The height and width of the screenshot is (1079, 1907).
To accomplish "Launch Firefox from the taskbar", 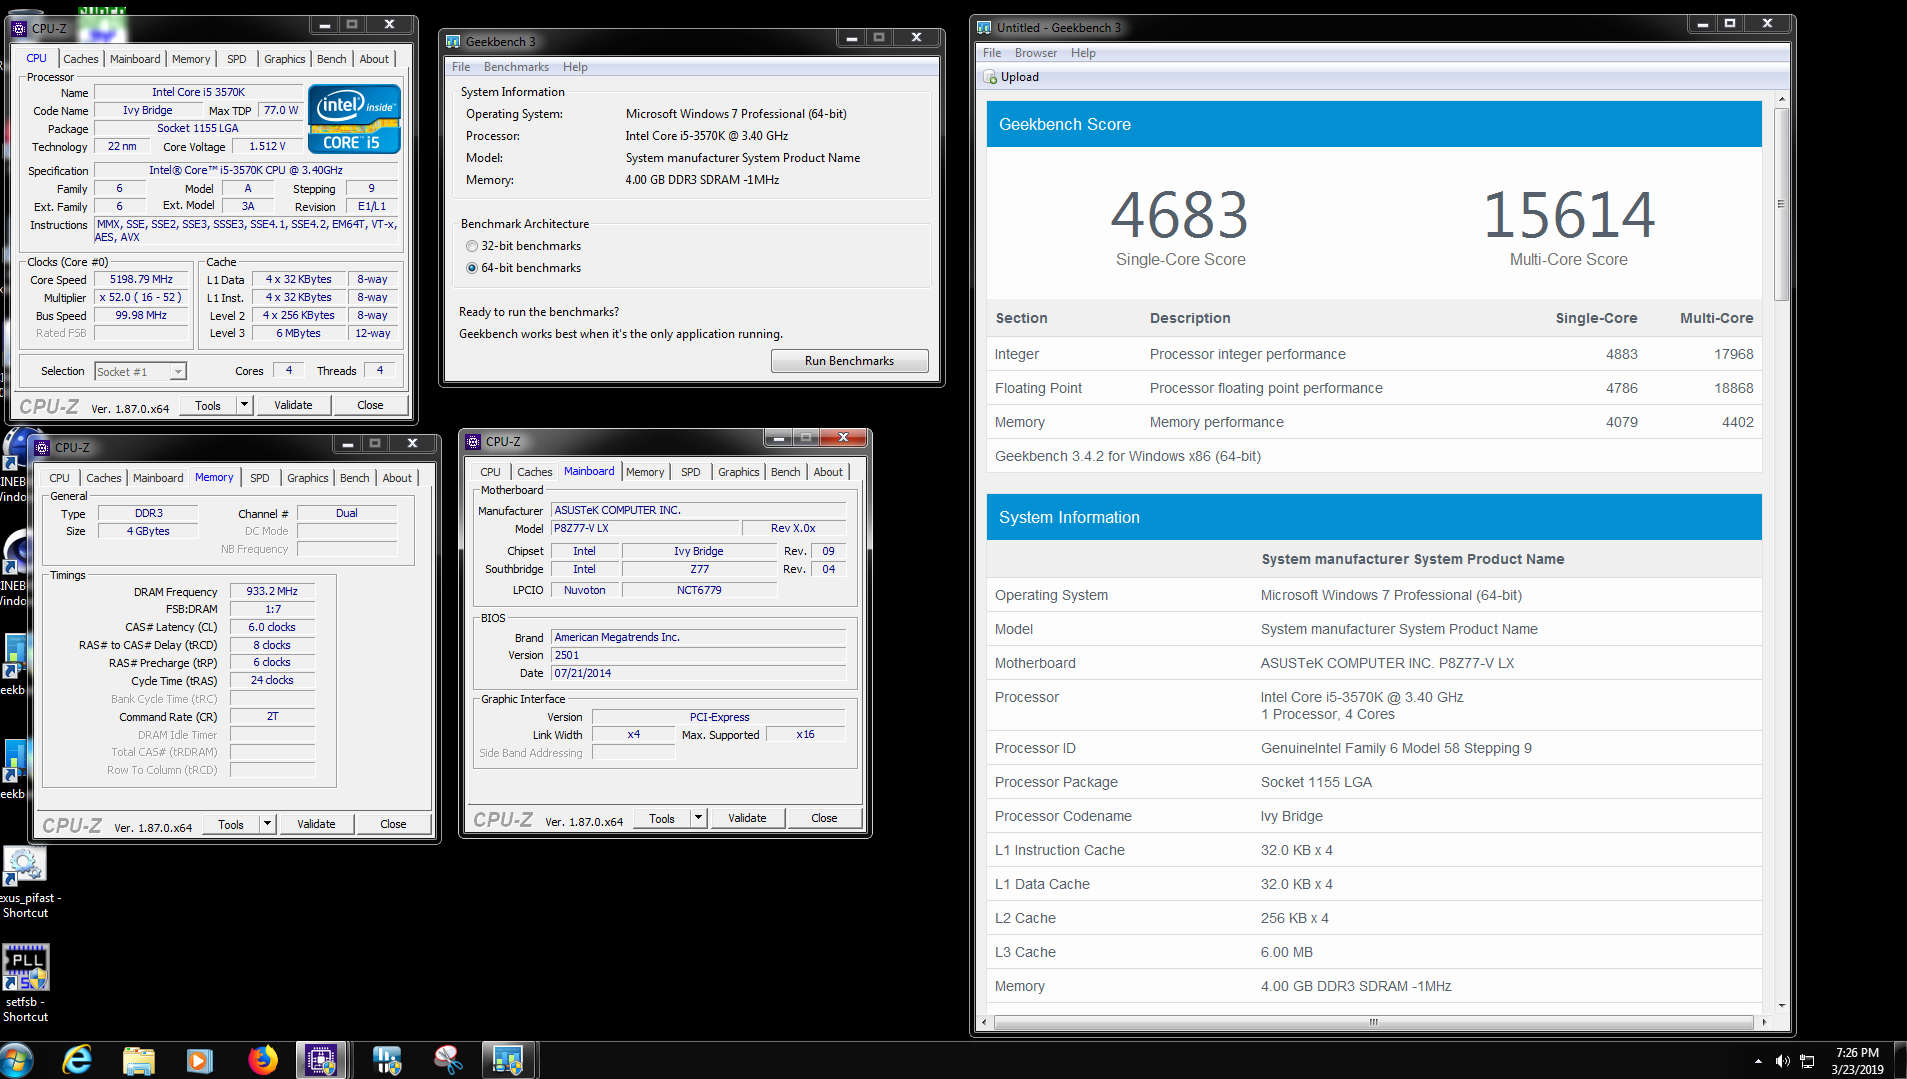I will pyautogui.click(x=262, y=1060).
